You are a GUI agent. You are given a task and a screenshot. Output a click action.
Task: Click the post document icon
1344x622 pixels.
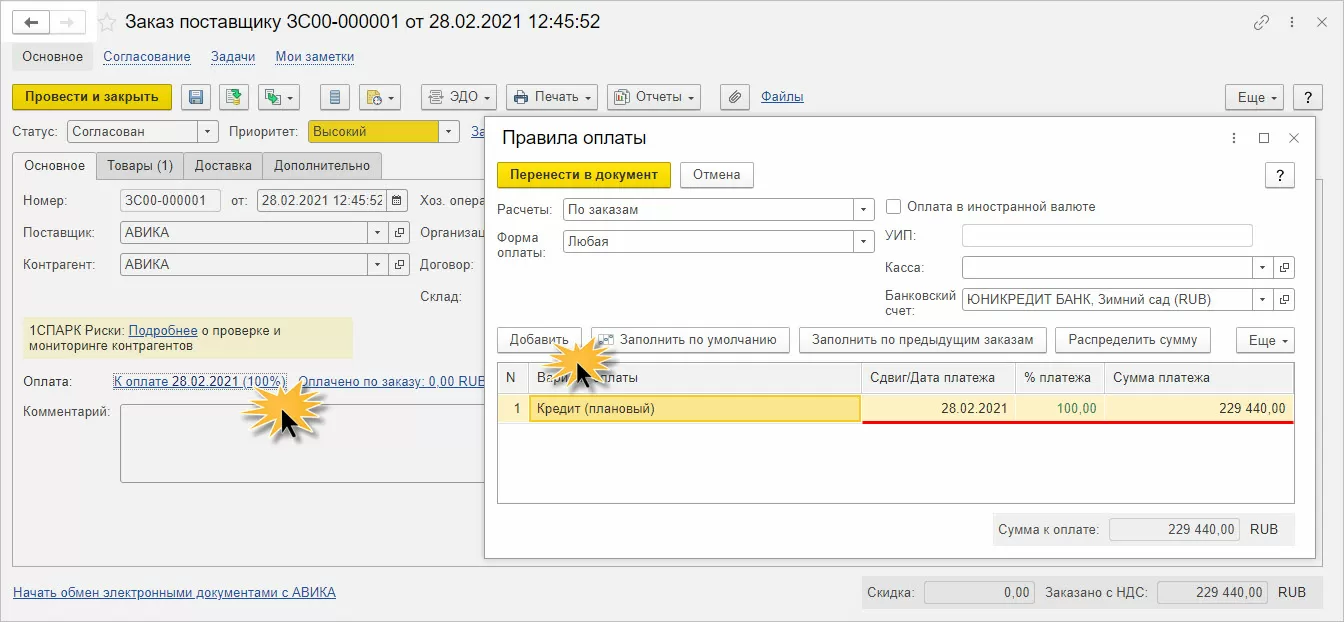(234, 97)
